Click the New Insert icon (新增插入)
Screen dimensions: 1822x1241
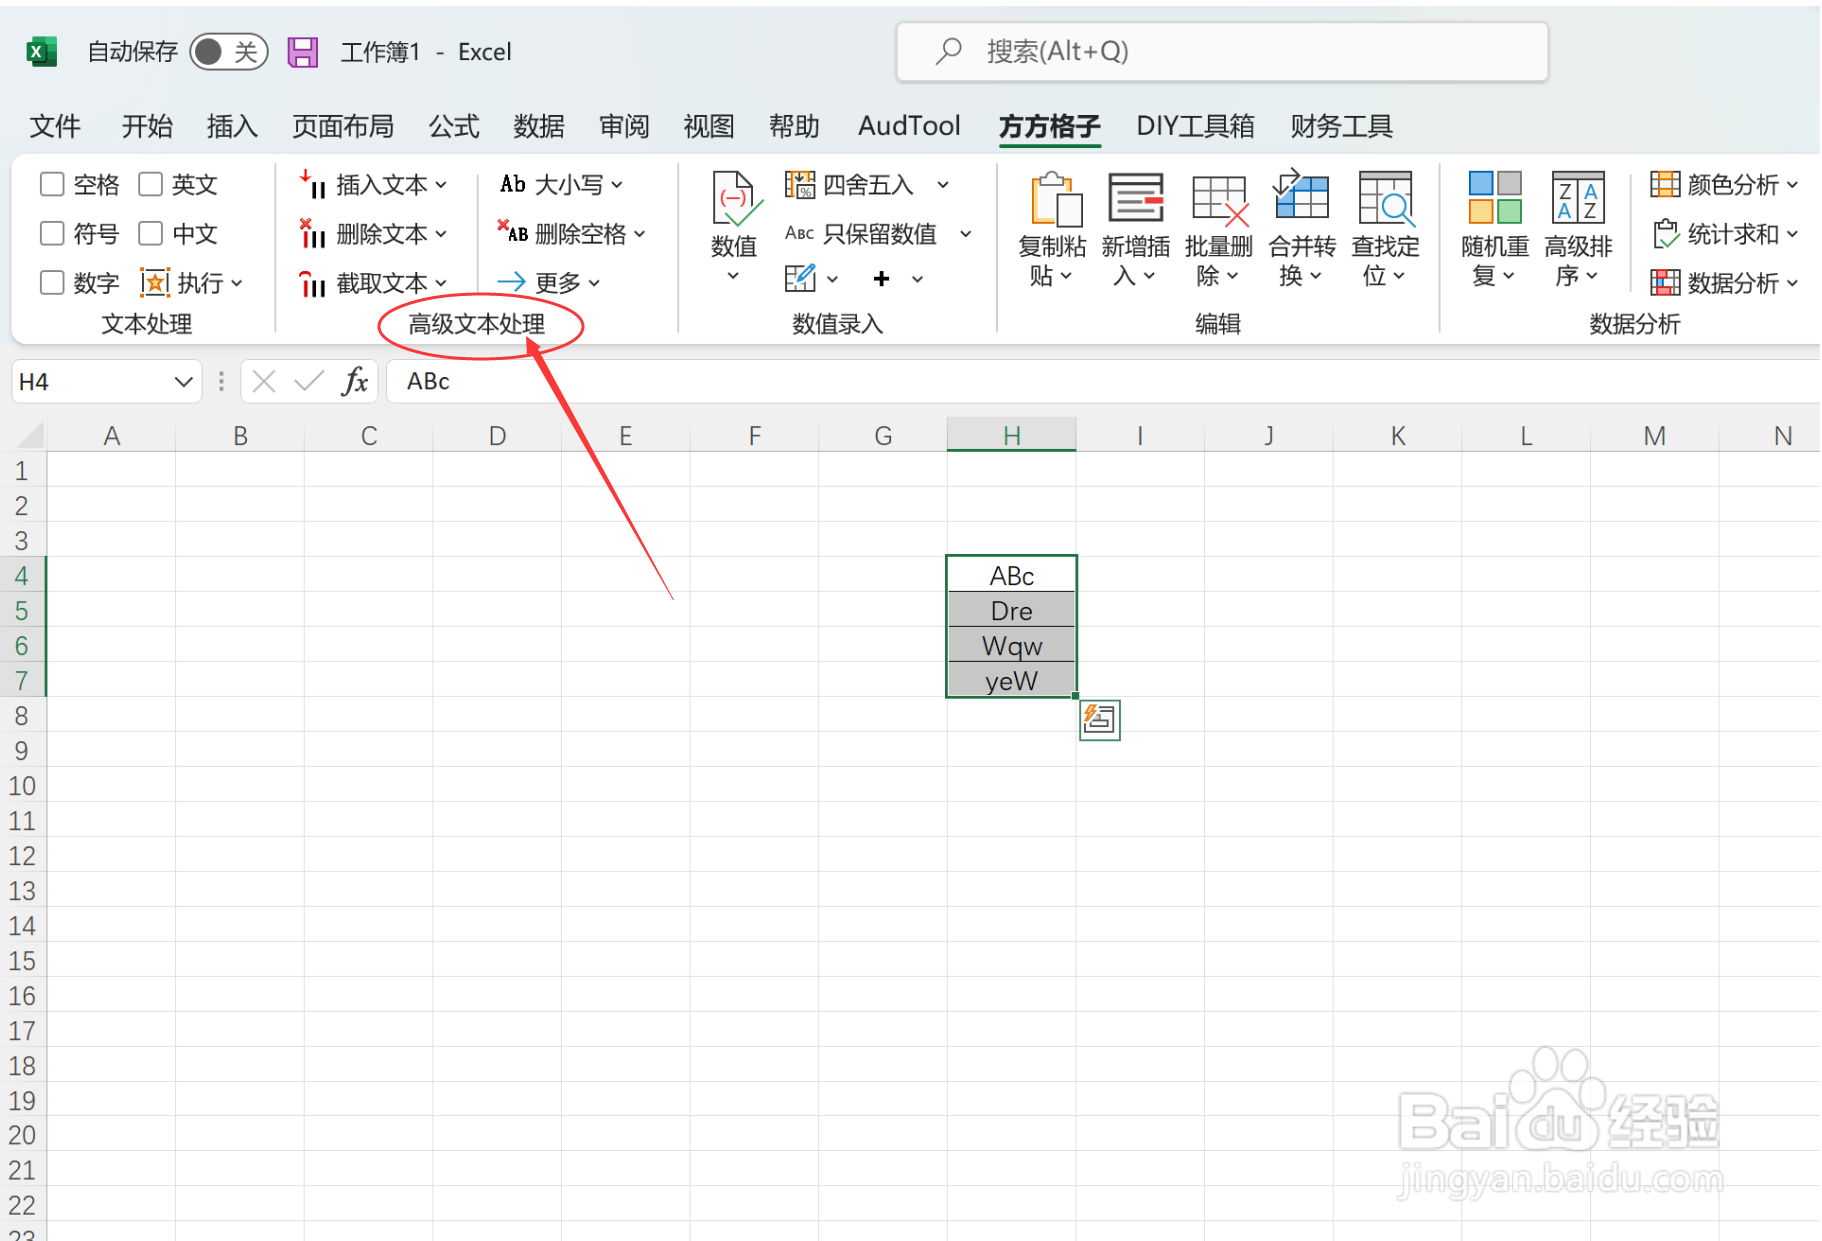tap(1136, 198)
